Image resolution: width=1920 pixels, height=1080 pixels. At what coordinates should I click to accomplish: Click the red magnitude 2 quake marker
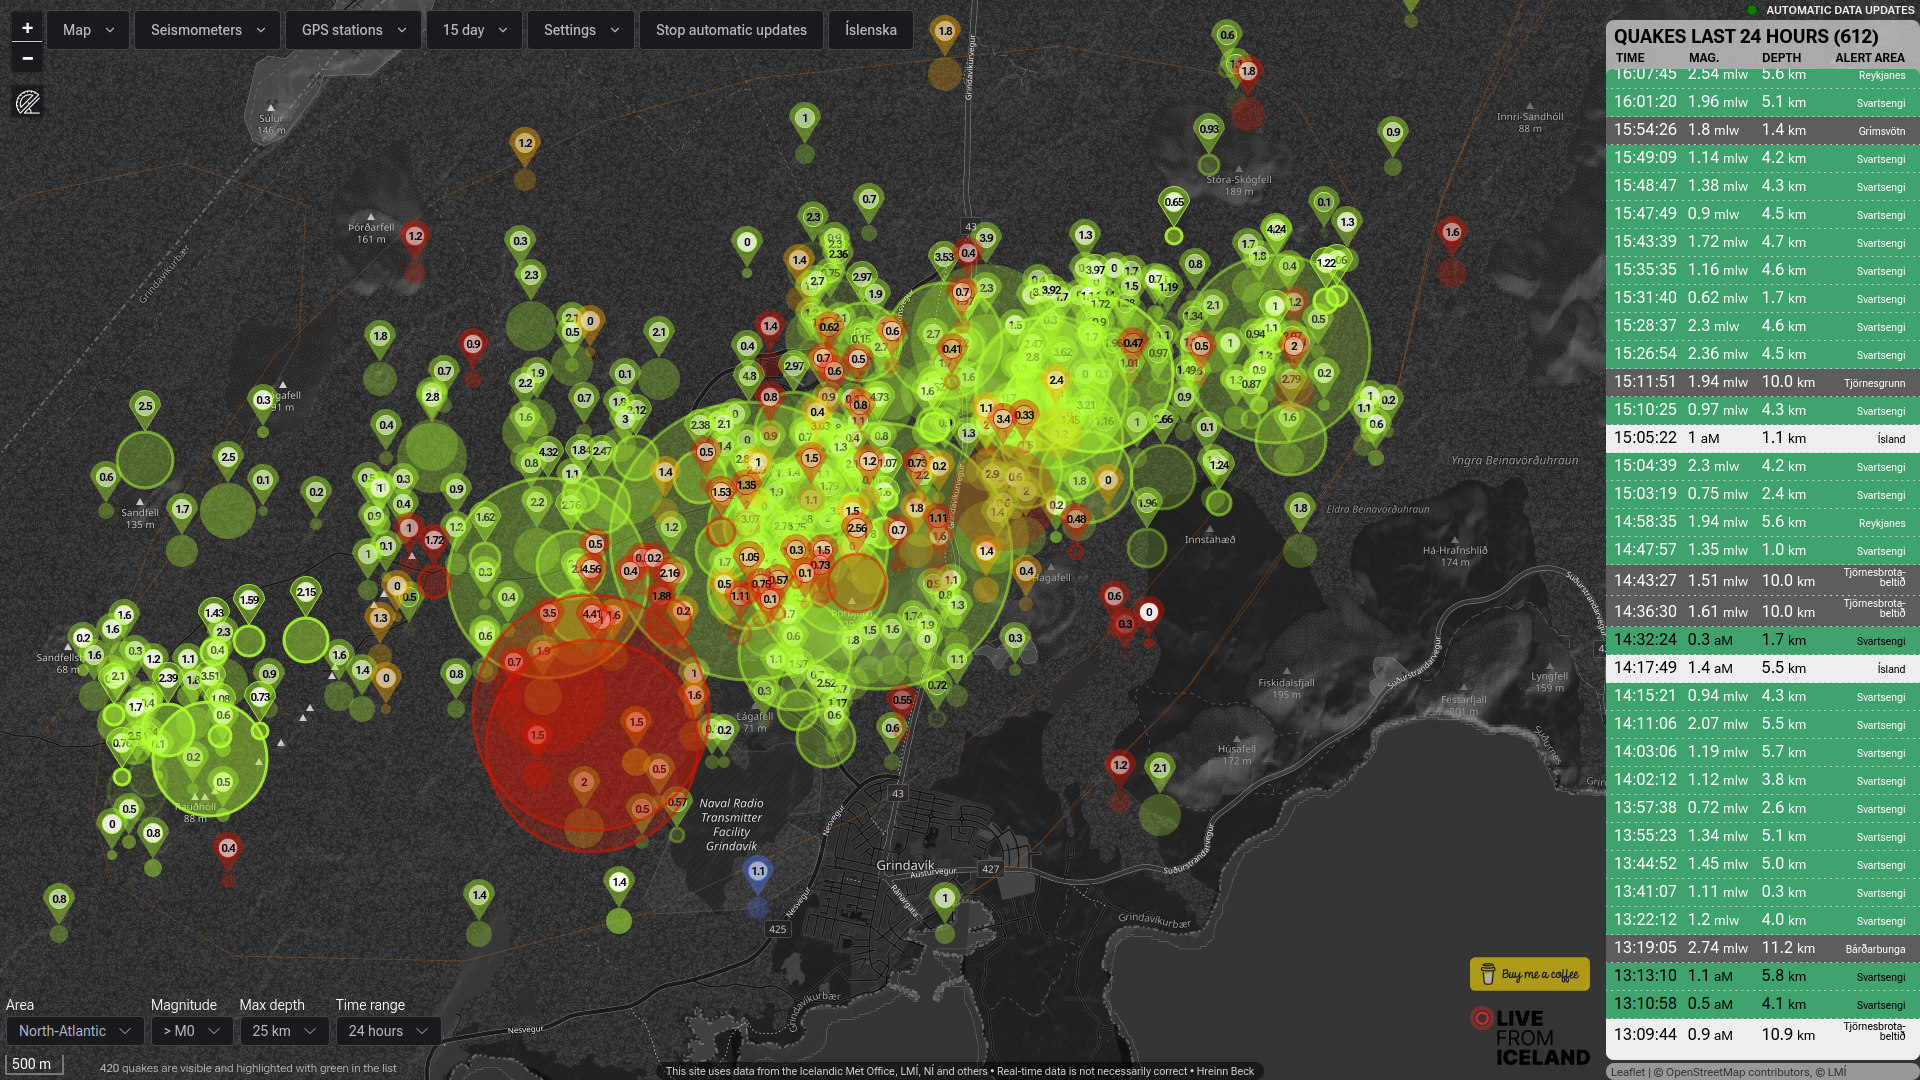point(584,782)
